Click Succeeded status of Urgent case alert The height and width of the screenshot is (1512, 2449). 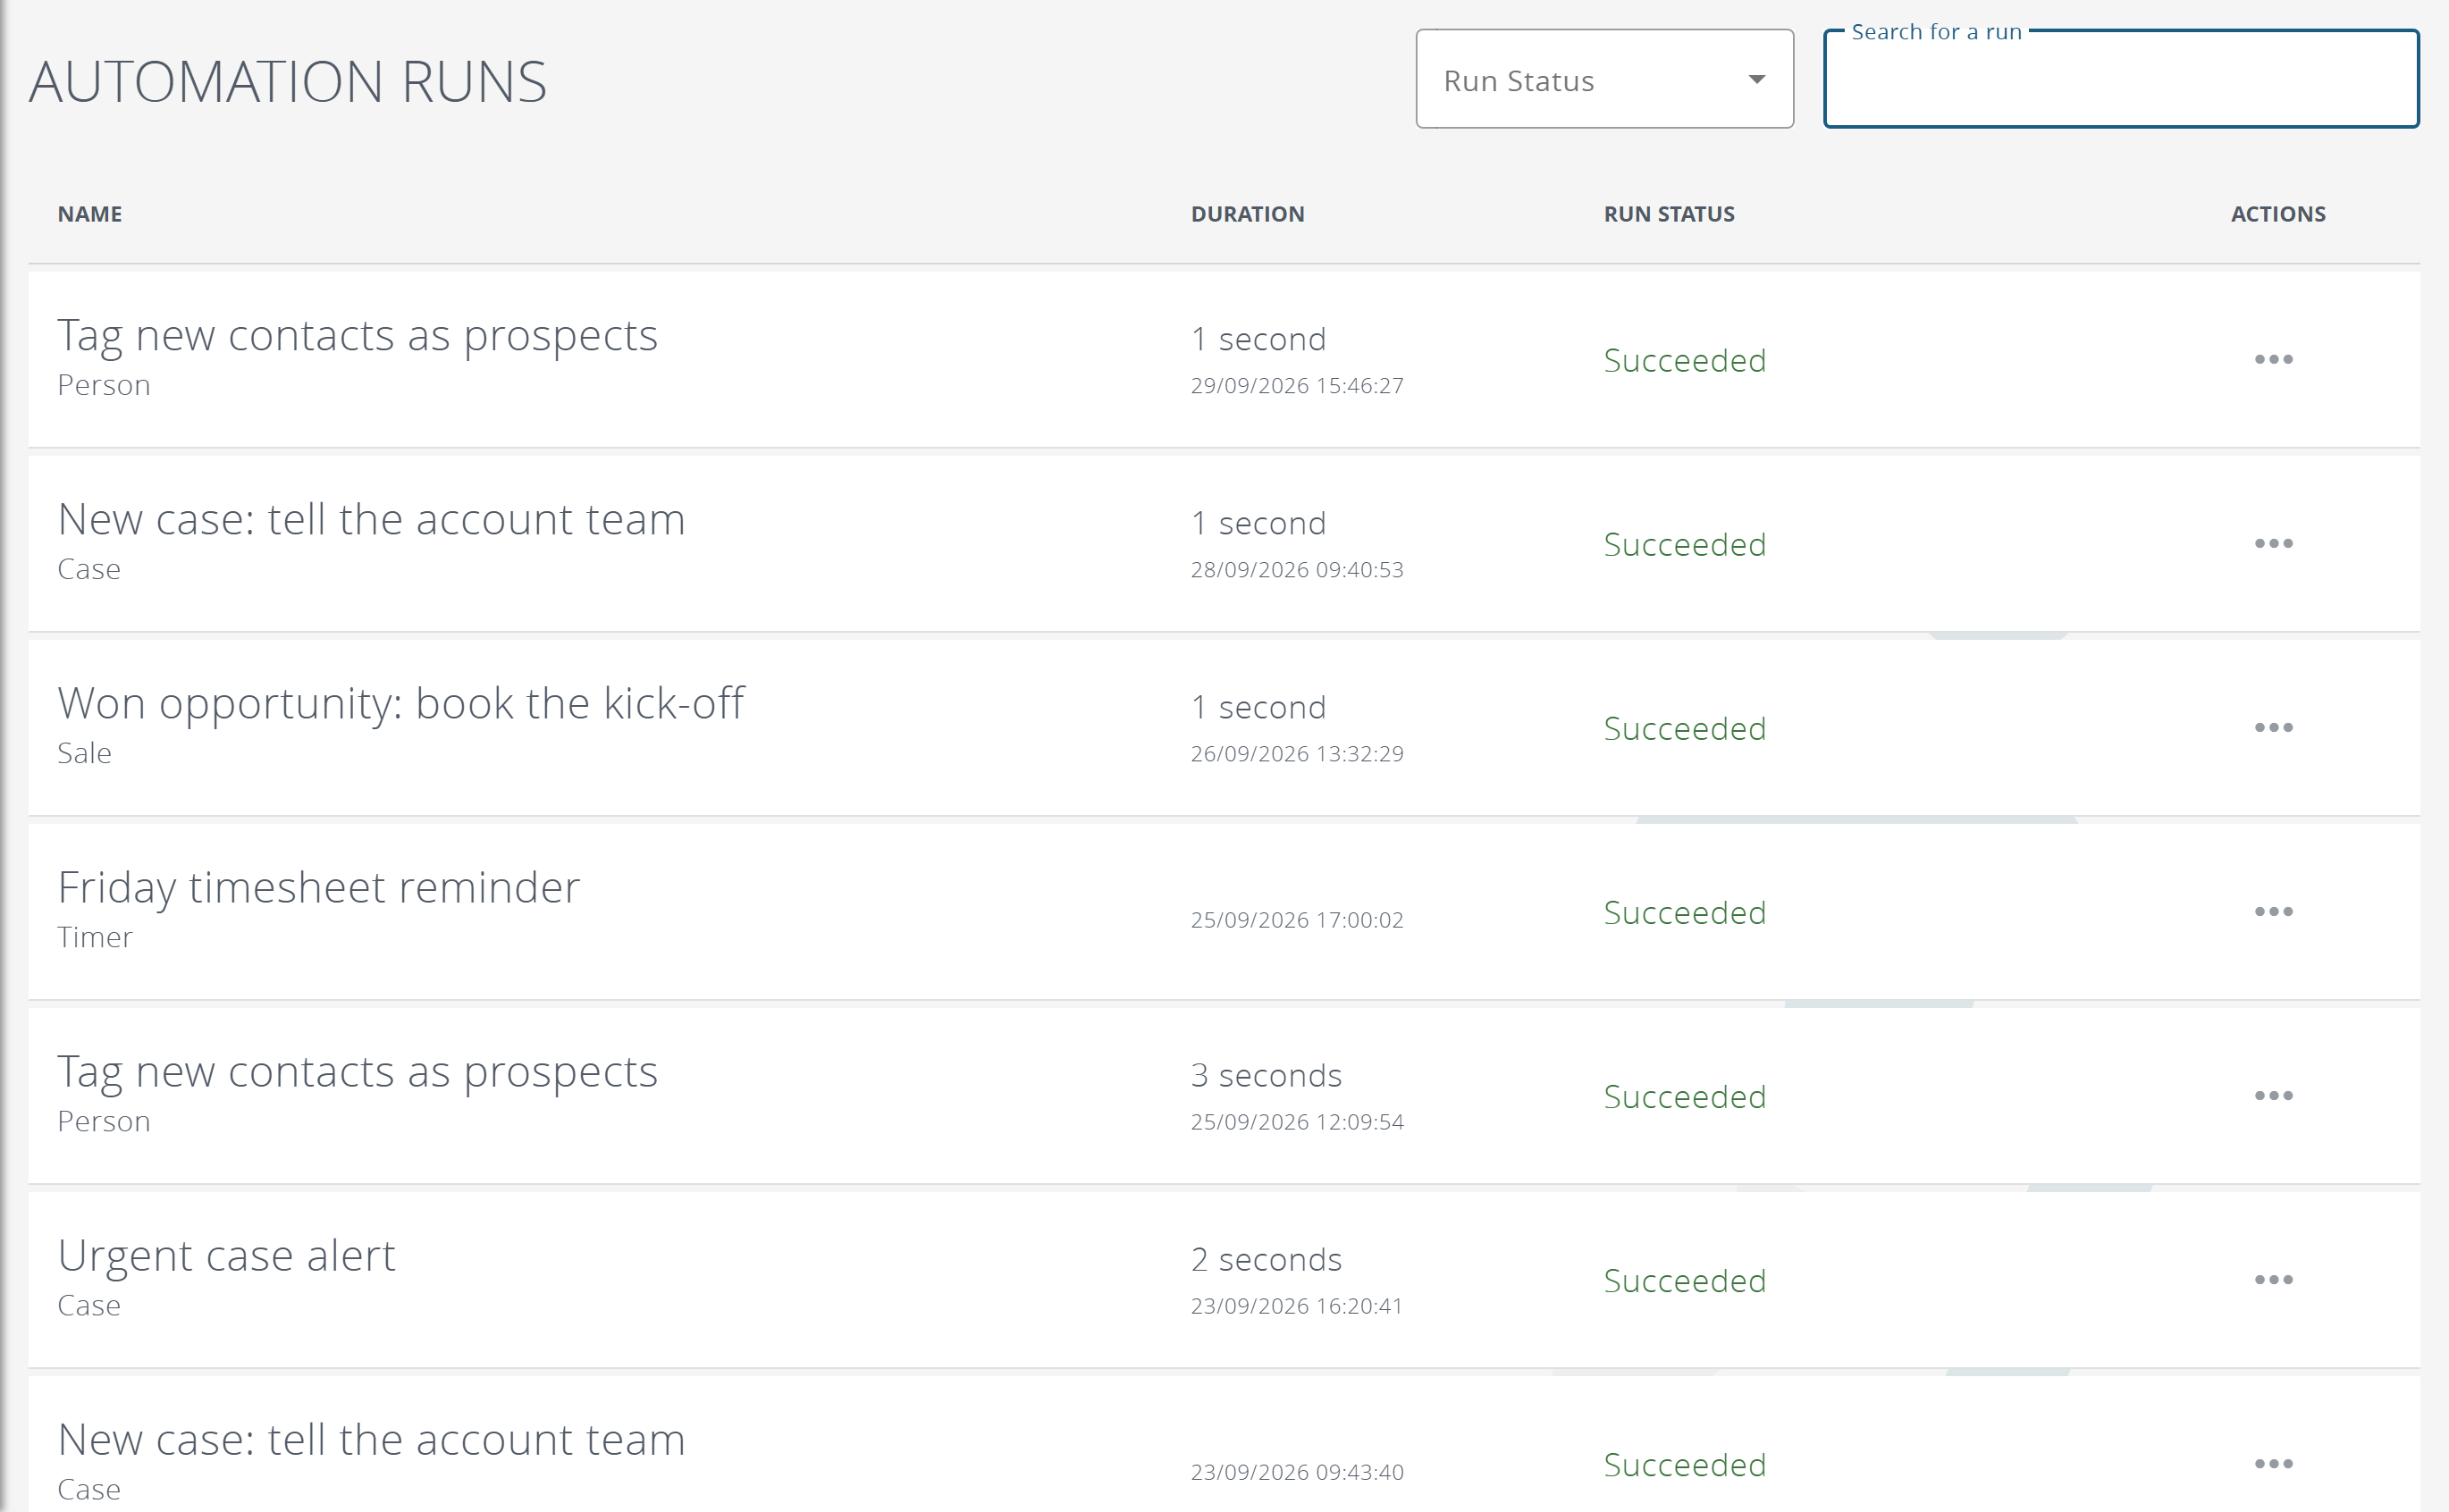click(1685, 1280)
